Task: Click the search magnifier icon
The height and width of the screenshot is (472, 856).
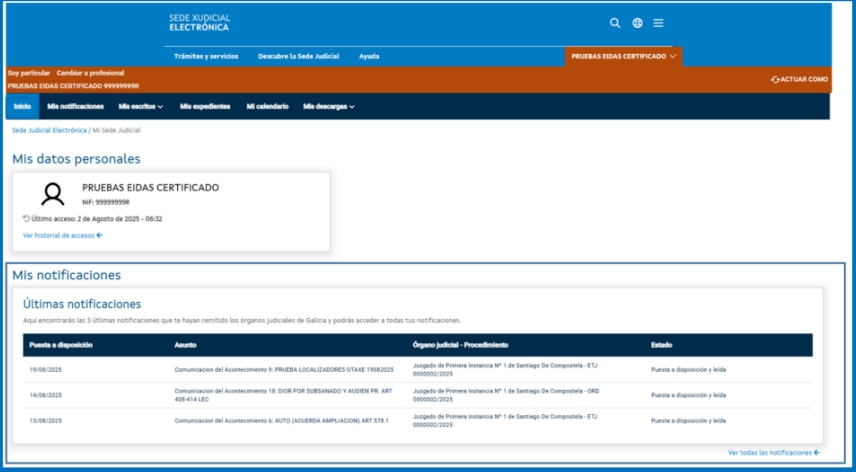Action: pos(615,23)
